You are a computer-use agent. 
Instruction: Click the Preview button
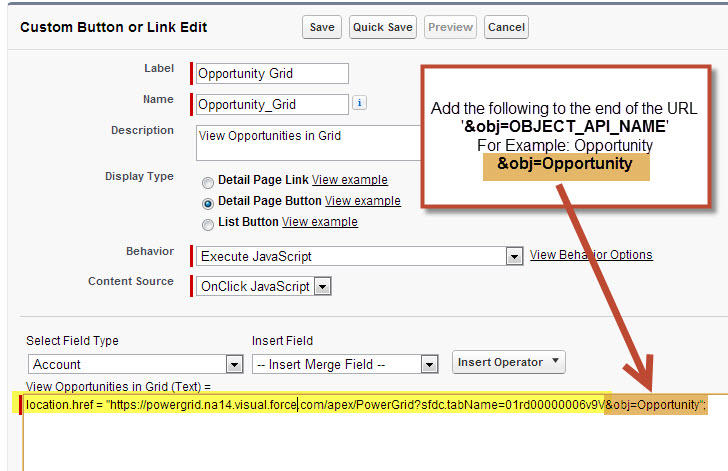point(449,28)
